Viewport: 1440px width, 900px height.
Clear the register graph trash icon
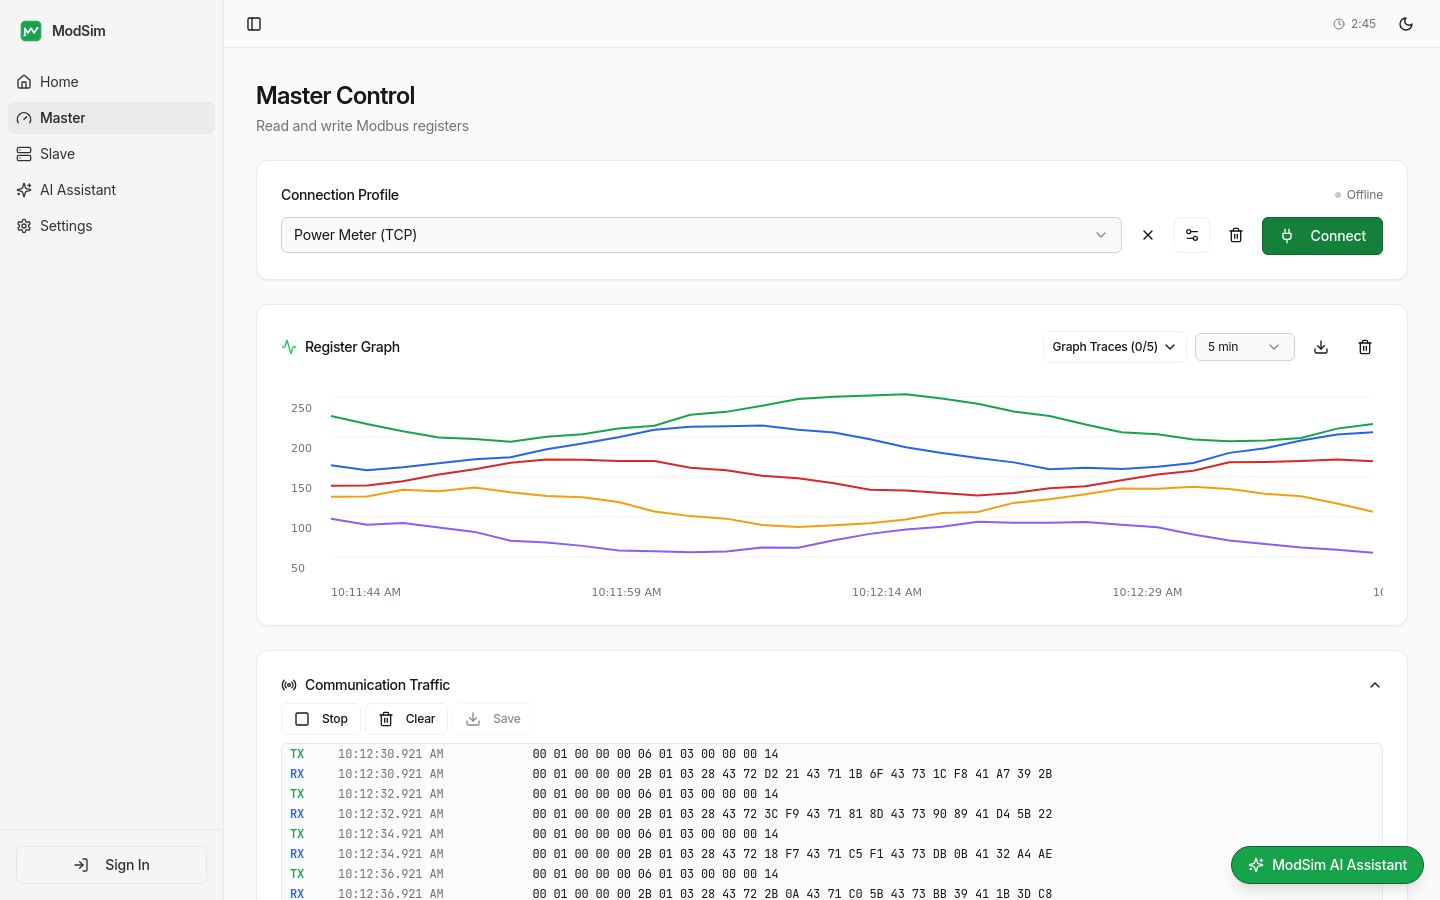(x=1365, y=347)
